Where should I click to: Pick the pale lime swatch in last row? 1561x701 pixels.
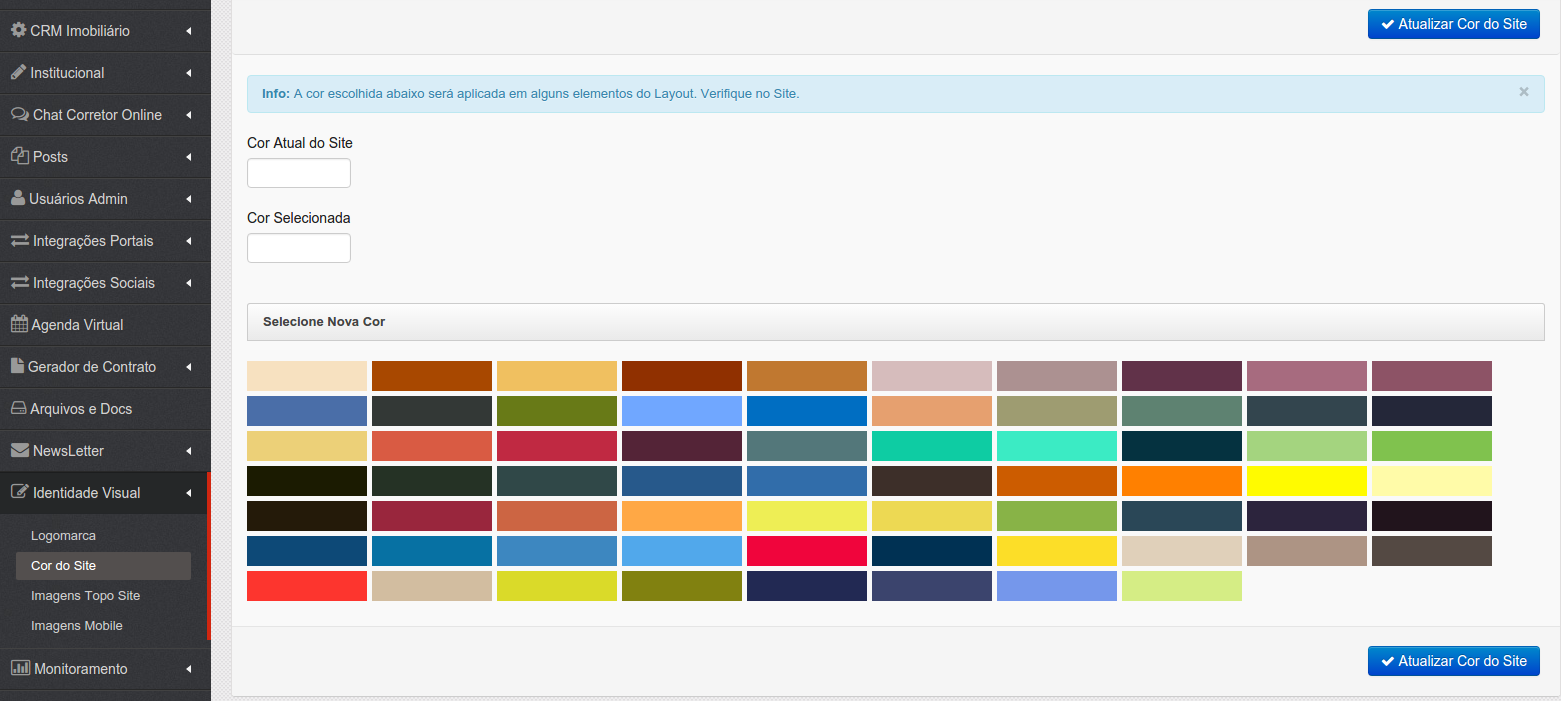tap(1182, 586)
